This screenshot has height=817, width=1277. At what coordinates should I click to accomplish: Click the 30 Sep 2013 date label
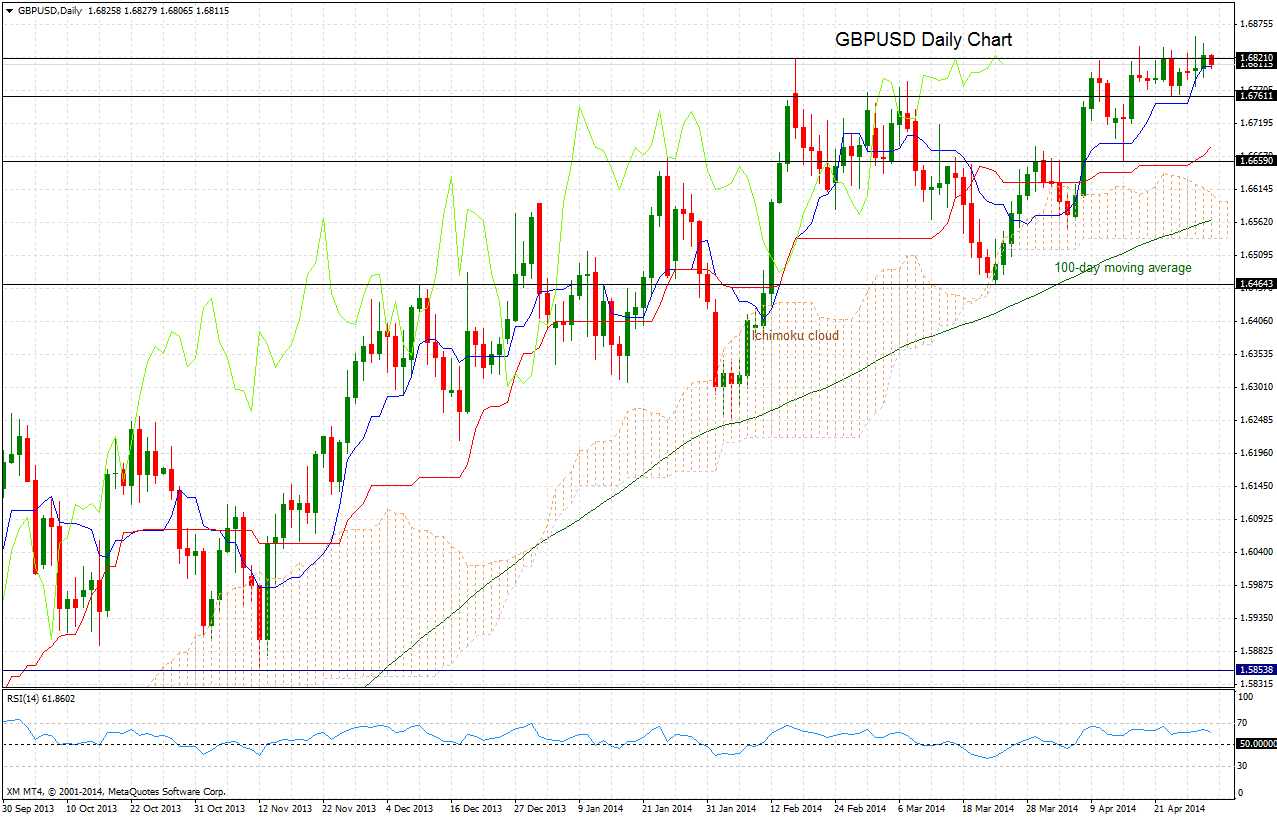coord(30,807)
